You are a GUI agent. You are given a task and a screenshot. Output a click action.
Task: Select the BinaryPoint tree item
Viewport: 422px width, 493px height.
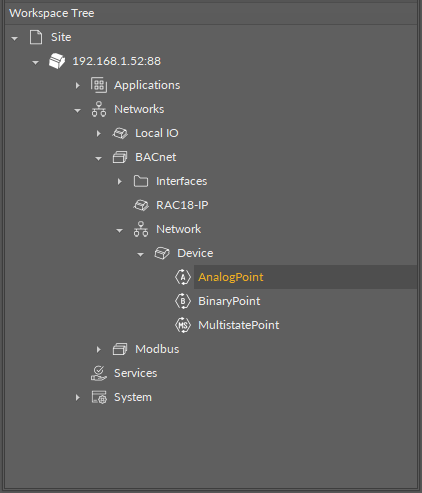point(229,301)
